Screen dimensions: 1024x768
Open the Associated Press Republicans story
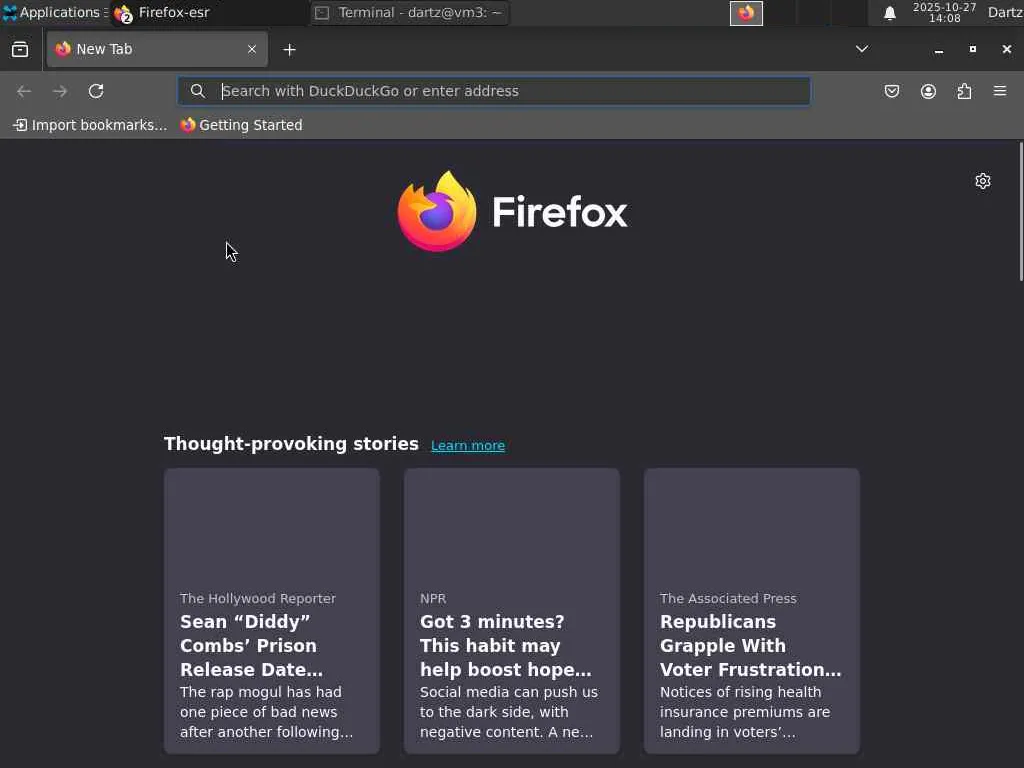pyautogui.click(x=752, y=611)
